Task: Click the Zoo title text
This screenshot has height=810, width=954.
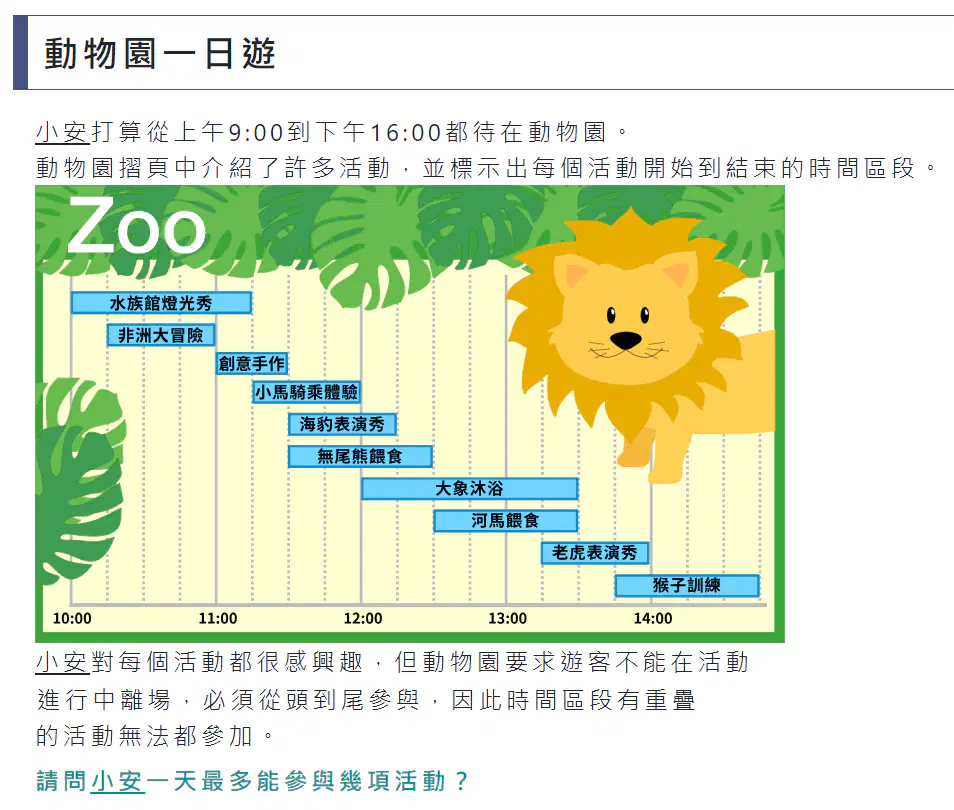Action: (136, 226)
